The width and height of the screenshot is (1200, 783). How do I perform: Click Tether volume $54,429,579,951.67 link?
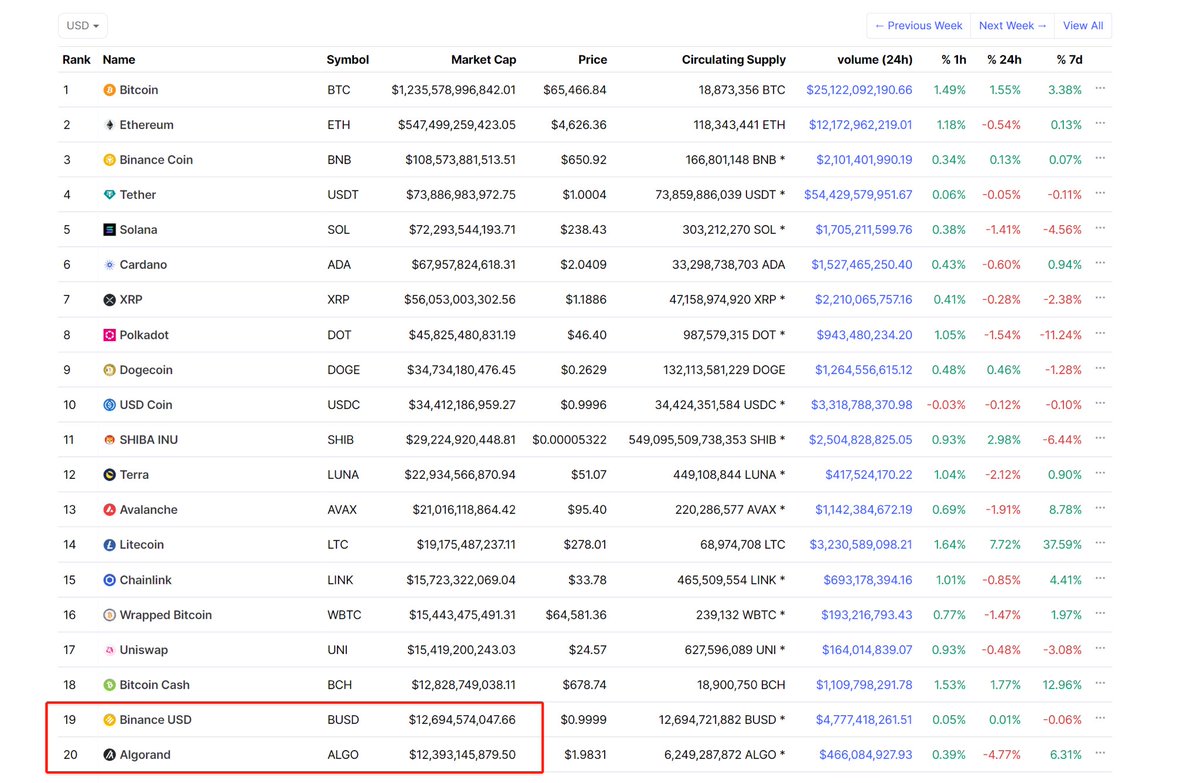[859, 195]
